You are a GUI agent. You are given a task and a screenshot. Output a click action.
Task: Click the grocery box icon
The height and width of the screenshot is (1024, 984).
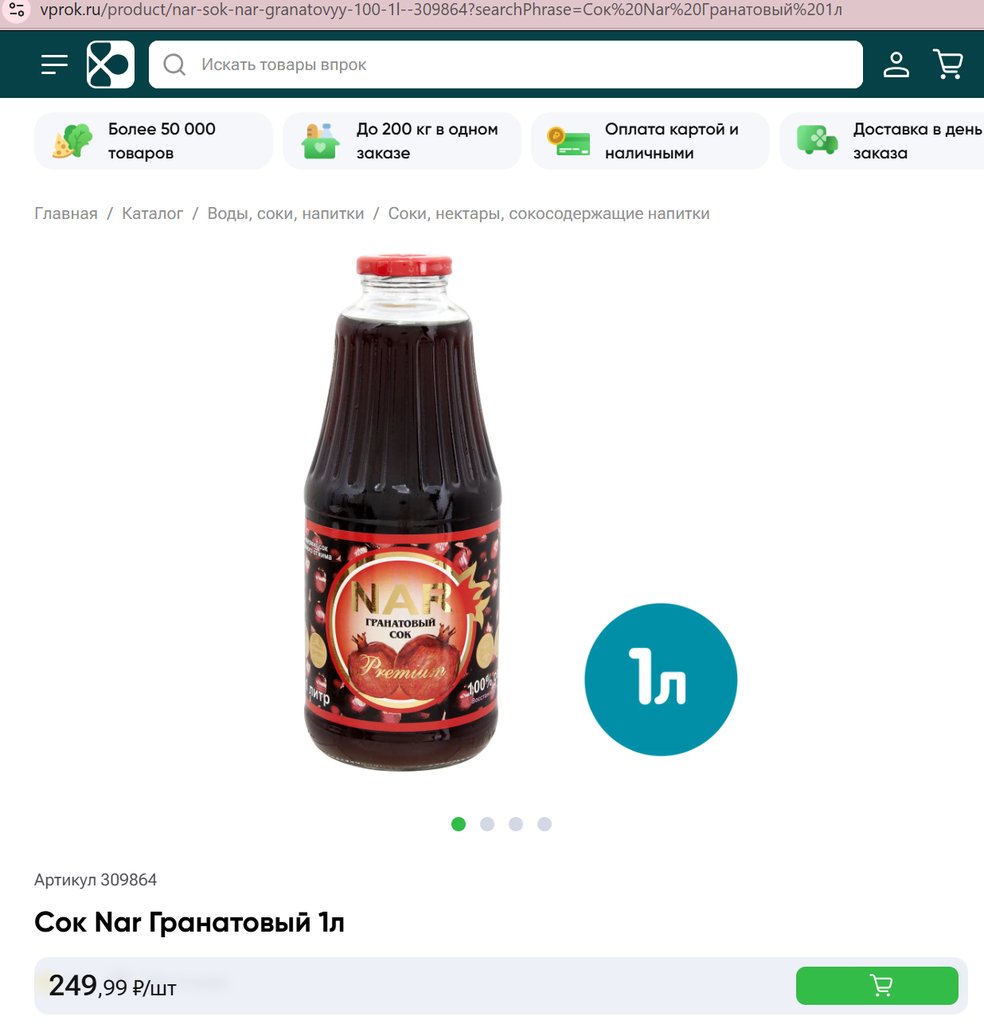(x=320, y=141)
